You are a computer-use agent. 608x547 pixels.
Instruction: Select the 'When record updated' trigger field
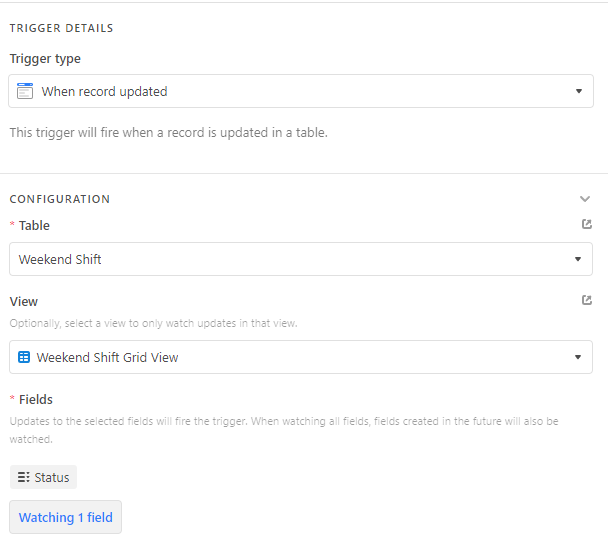pyautogui.click(x=301, y=91)
